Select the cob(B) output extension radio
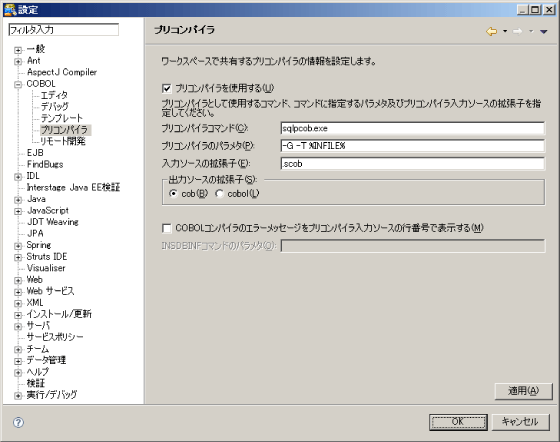Screen dimensions: 560x442 click(x=173, y=194)
